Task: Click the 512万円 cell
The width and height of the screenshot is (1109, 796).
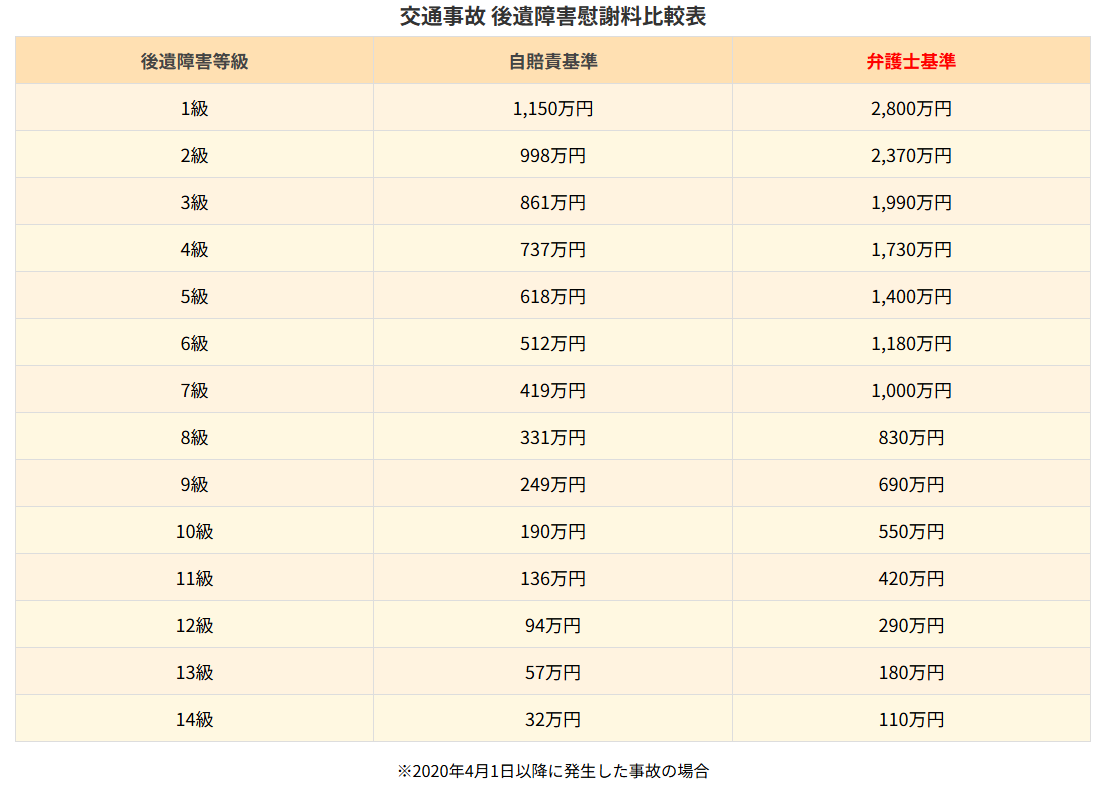Action: point(553,343)
